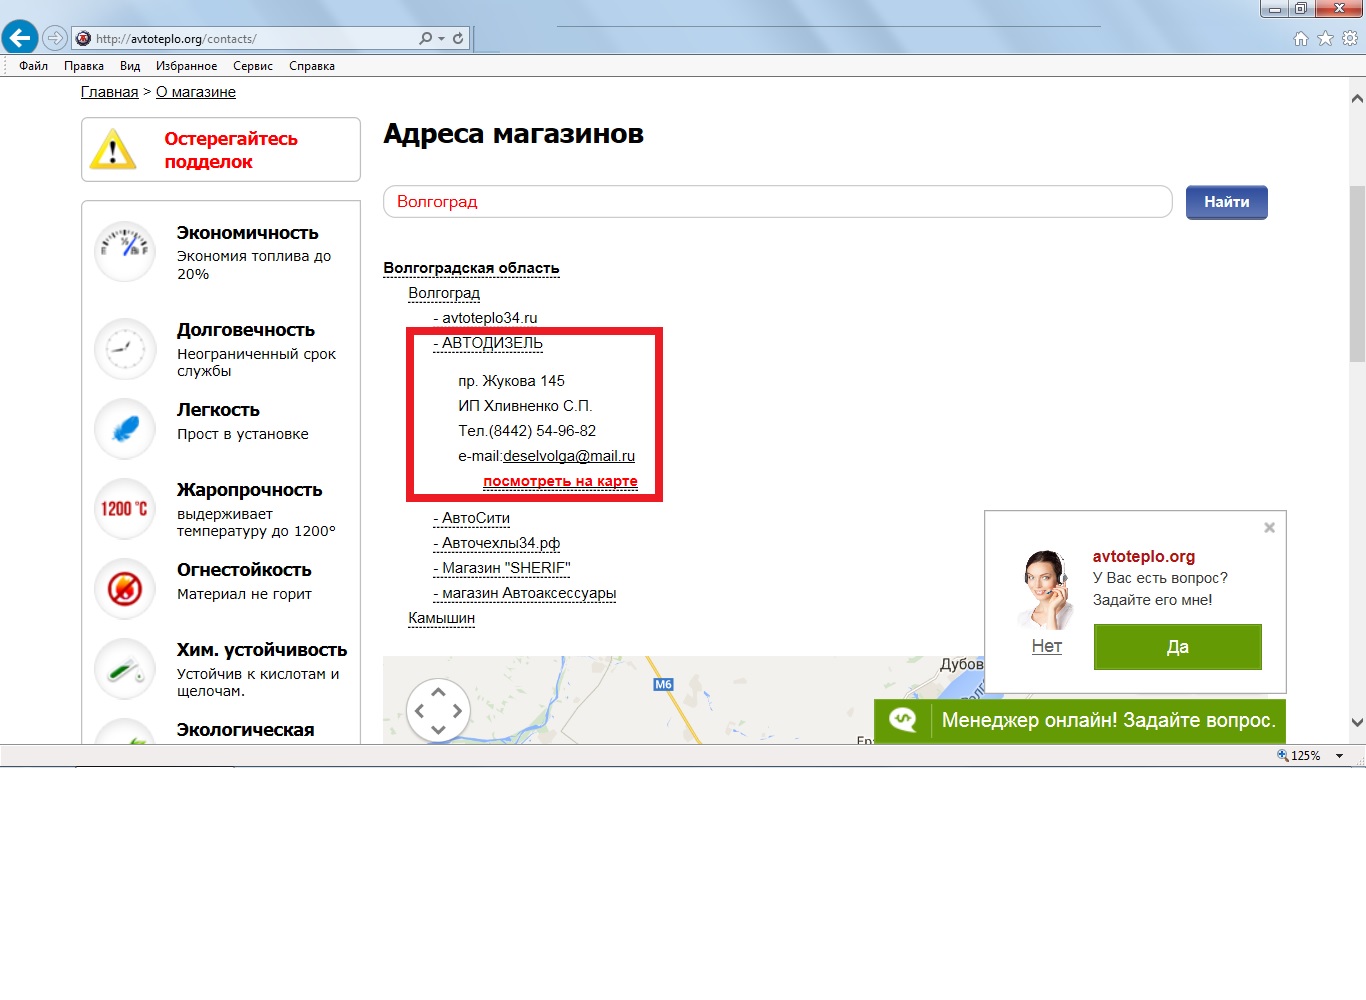The width and height of the screenshot is (1366, 1000).
Task: Click the green Да button
Action: tap(1178, 647)
